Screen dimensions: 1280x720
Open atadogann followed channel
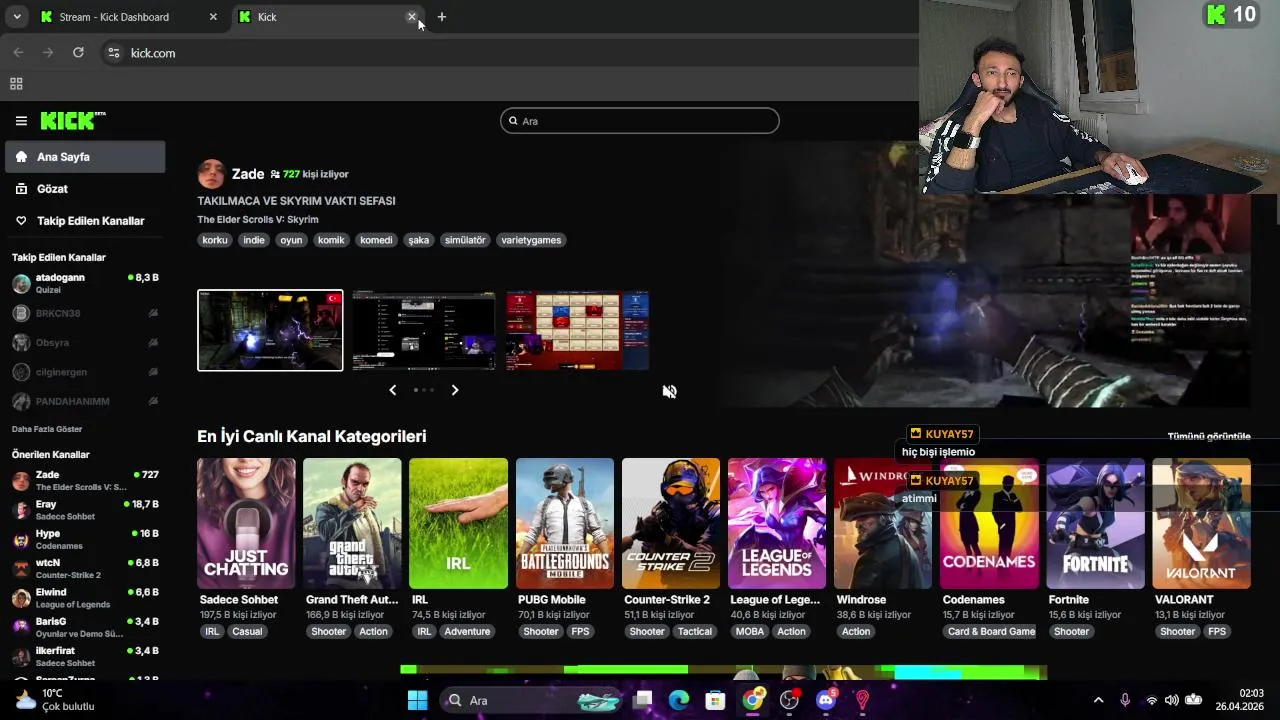pyautogui.click(x=85, y=283)
